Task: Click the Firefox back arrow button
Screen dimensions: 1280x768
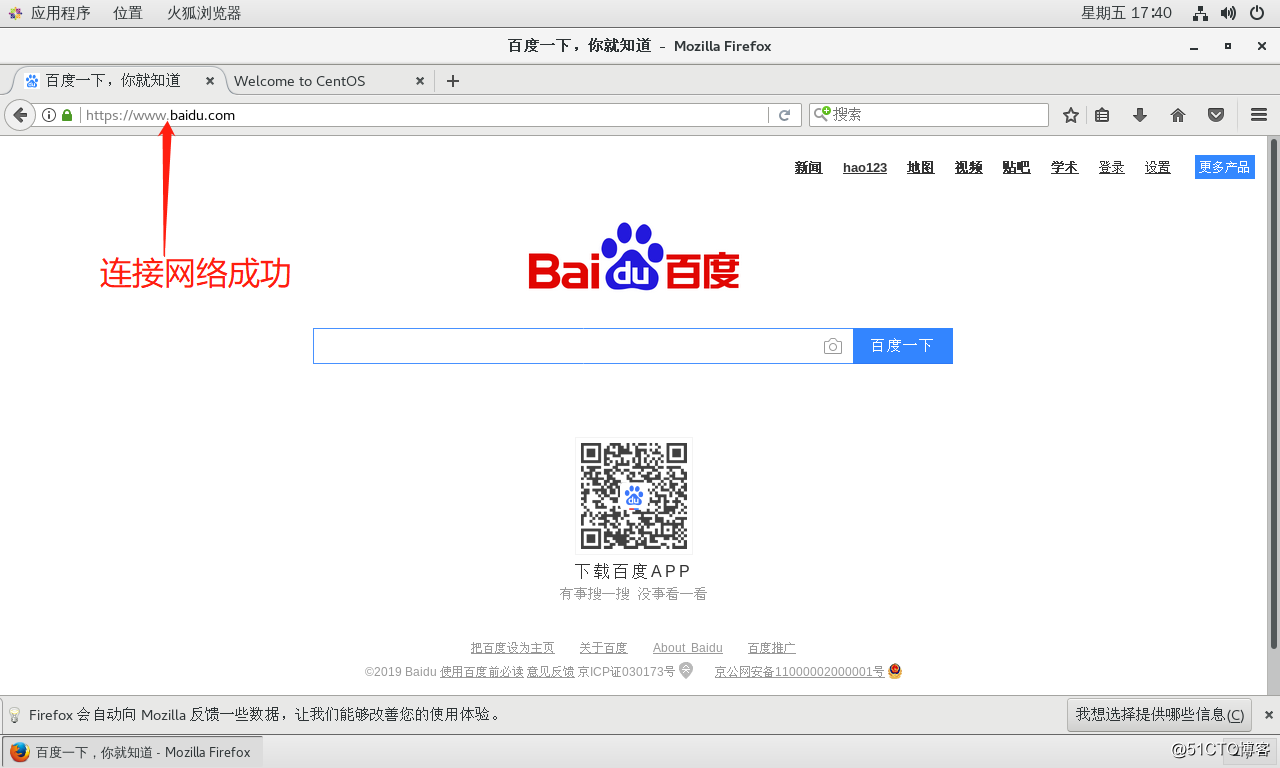Action: coord(19,115)
